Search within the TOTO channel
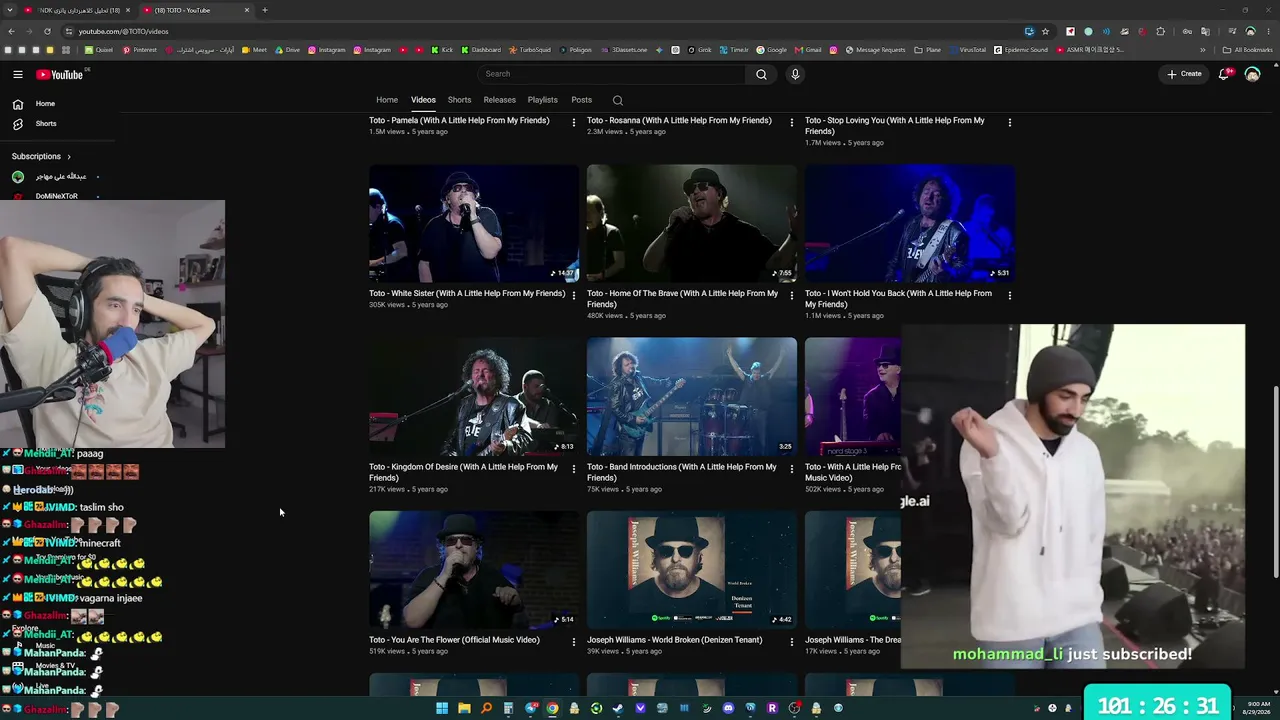Screen dimensions: 1280x720 (x=617, y=100)
